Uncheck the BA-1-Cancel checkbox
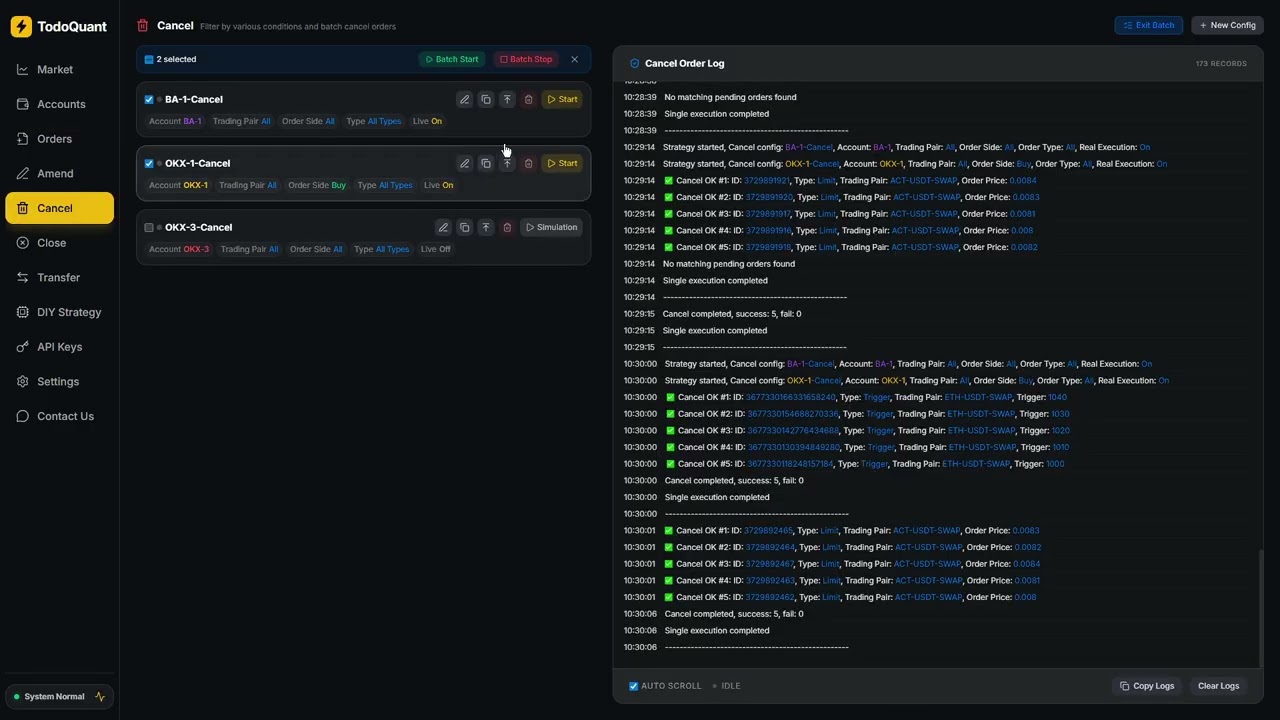The height and width of the screenshot is (720, 1280). tap(149, 100)
